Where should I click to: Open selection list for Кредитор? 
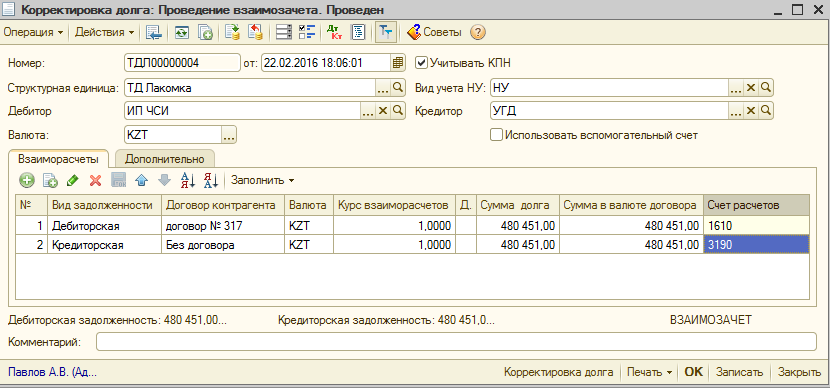click(x=736, y=111)
